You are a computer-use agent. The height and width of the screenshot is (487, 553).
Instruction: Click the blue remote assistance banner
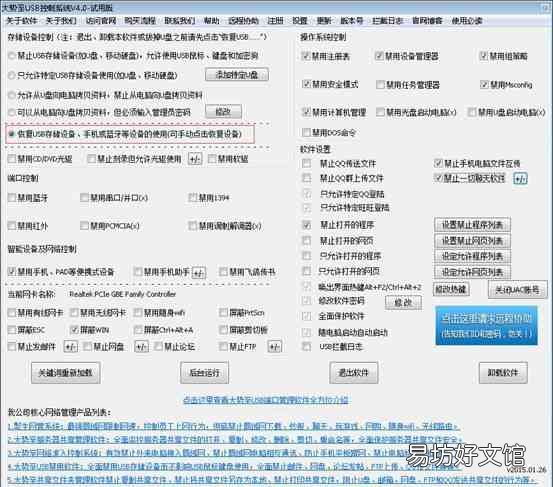(x=486, y=325)
